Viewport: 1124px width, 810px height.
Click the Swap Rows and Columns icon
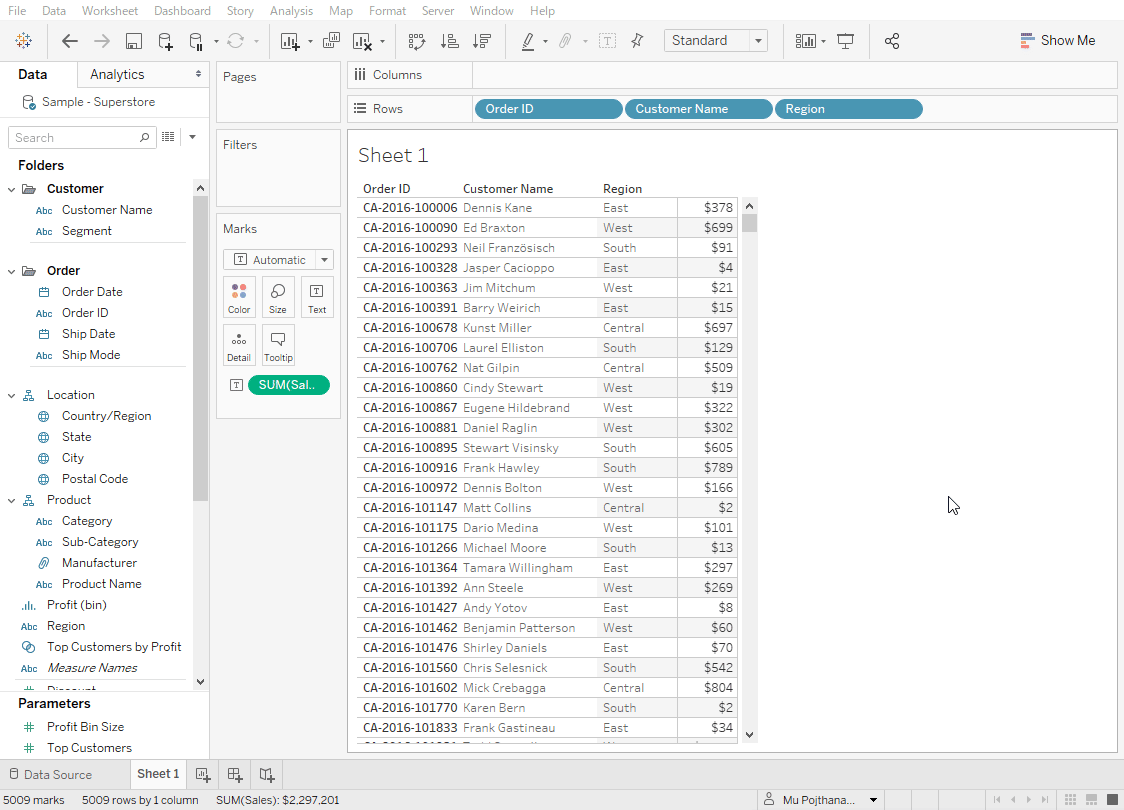[x=417, y=41]
